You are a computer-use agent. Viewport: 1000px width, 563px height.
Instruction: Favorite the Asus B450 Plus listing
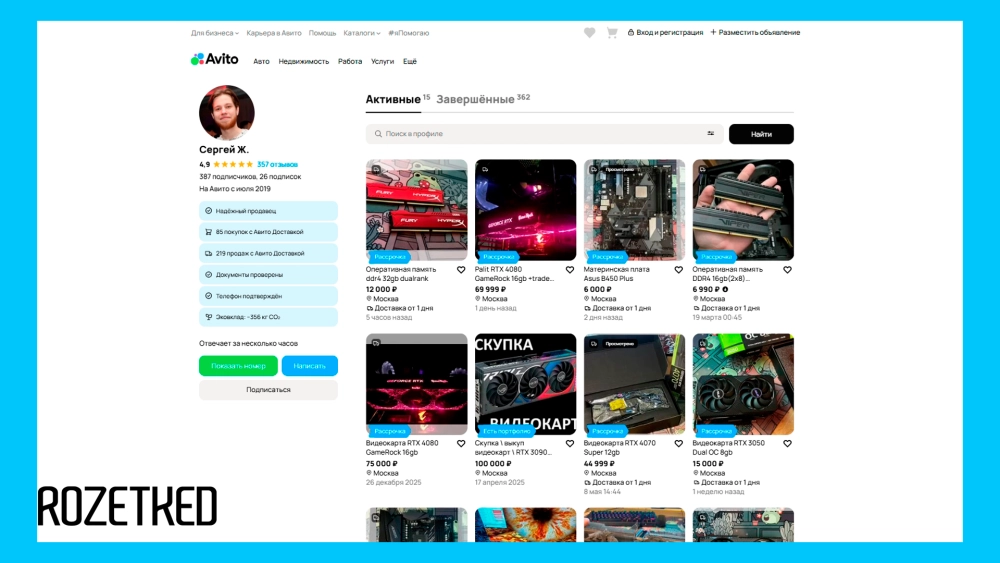click(x=679, y=270)
